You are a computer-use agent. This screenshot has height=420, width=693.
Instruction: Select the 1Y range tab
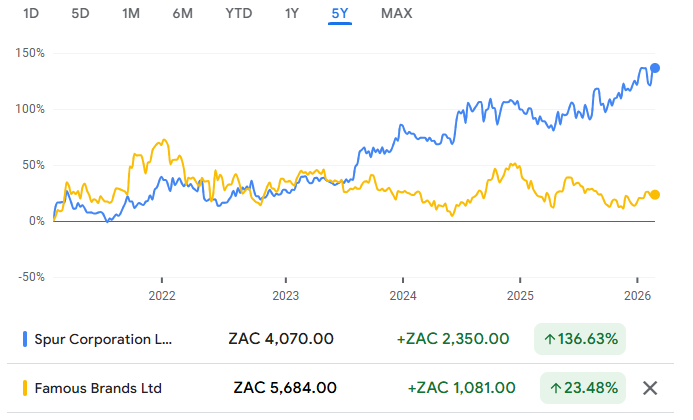(x=292, y=14)
